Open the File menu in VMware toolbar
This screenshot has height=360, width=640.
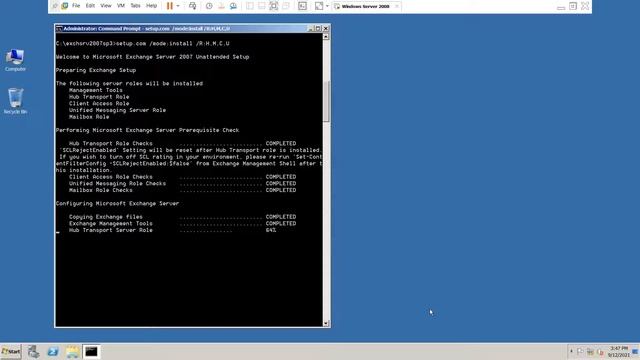76,6
